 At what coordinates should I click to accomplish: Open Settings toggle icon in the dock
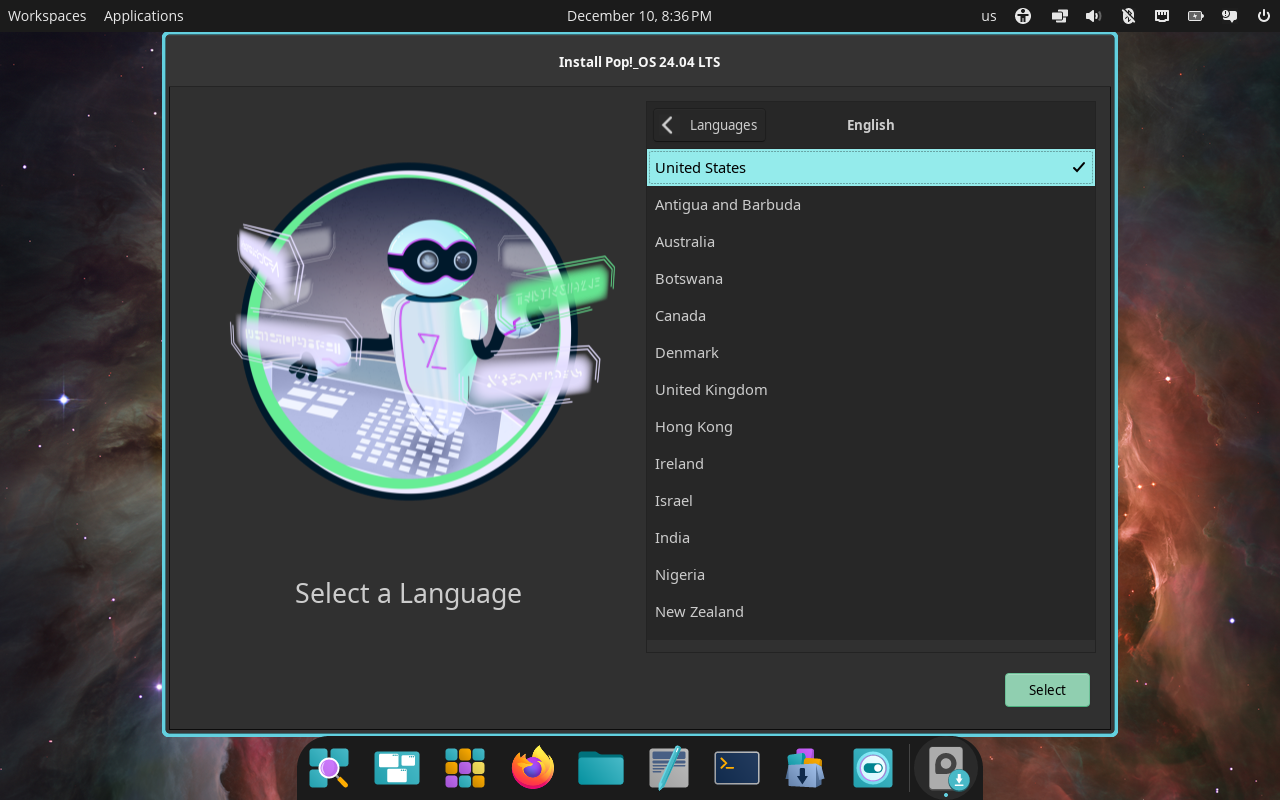point(873,768)
